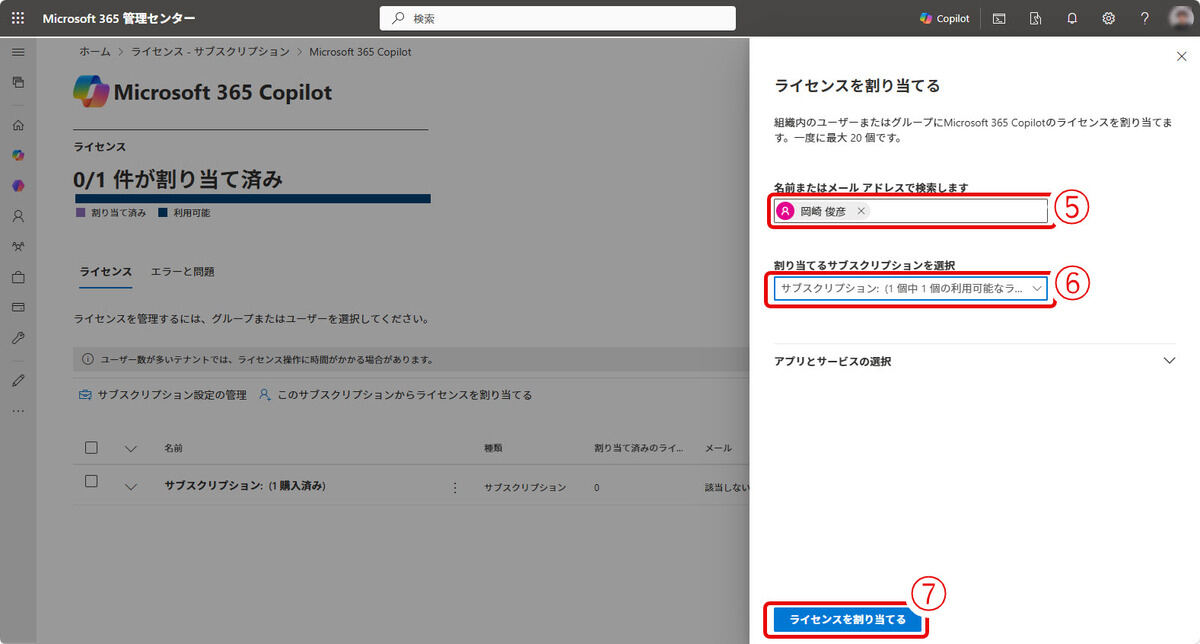Click the Home icon in left sidebar

pyautogui.click(x=18, y=125)
